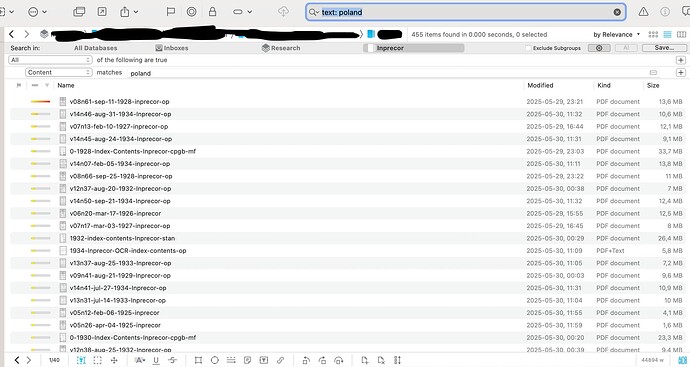
Task: Select the note annotation tool
Action: click(x=247, y=360)
